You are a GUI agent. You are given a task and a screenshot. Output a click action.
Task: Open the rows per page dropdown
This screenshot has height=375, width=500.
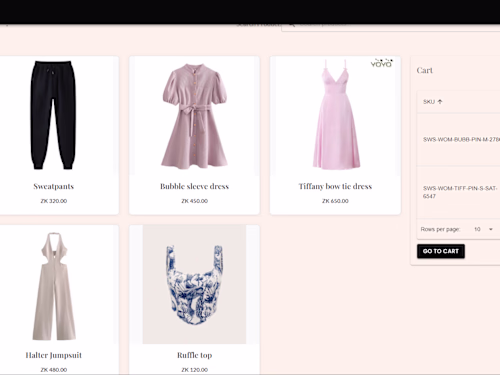tap(484, 229)
